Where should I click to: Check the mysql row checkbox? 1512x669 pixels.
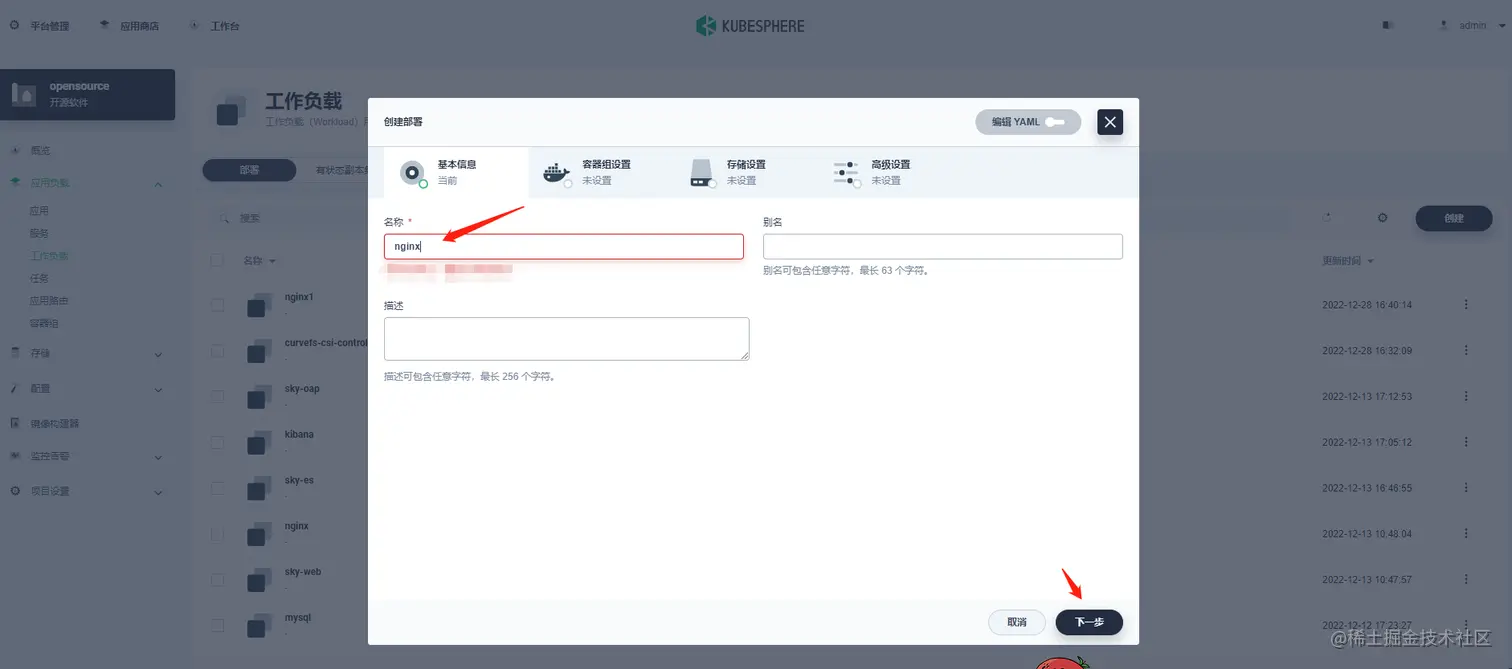[217, 625]
